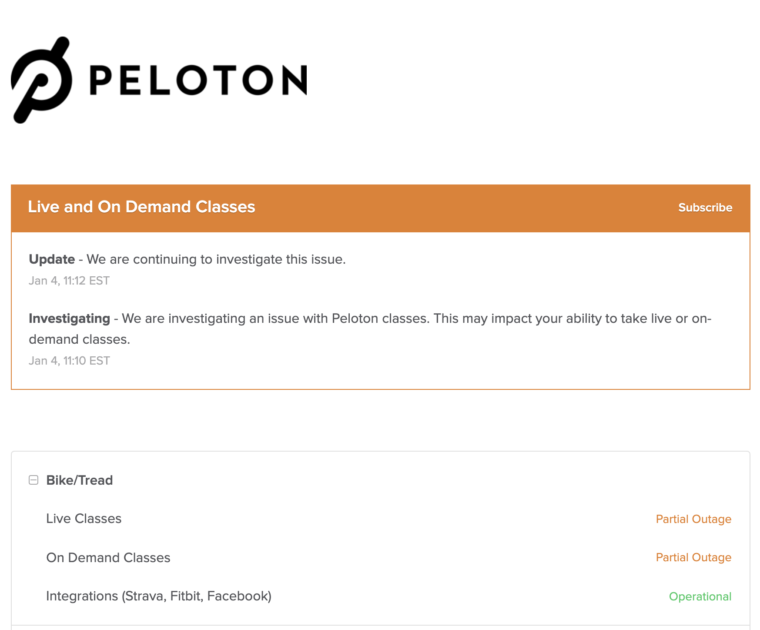Click the Jan 4, 11:12 EST timestamp
The image size is (760, 630).
tap(69, 281)
